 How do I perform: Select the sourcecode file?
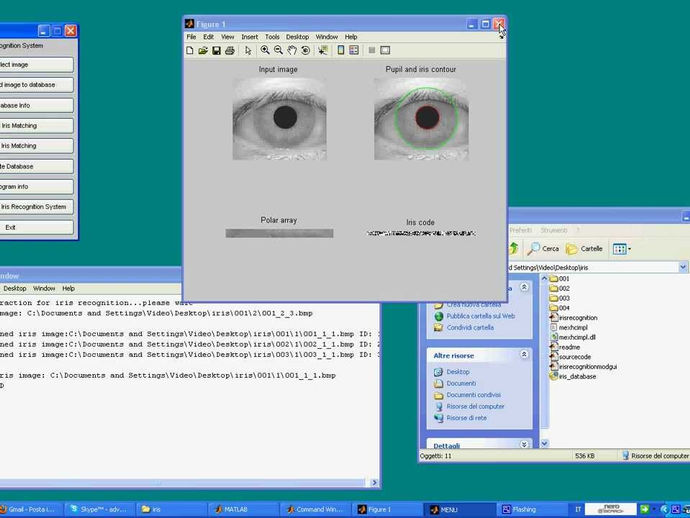coord(570,357)
